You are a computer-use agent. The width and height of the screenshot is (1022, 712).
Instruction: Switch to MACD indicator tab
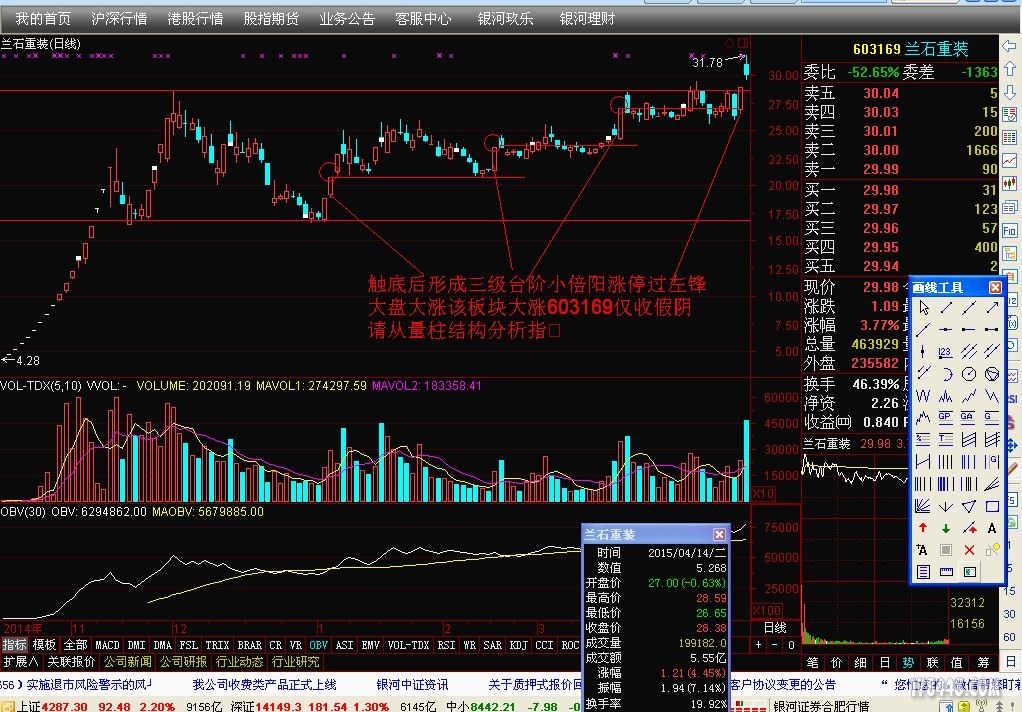point(108,645)
